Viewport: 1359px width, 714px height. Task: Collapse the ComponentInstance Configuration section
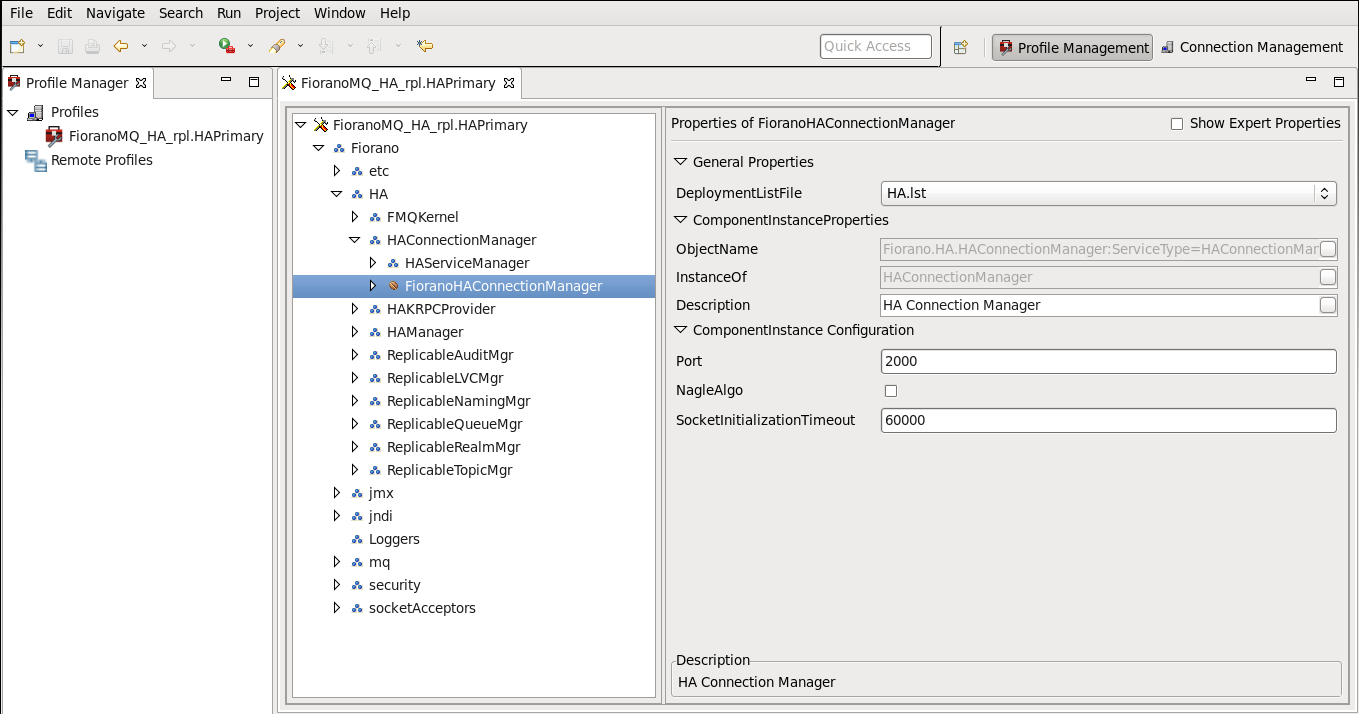point(681,330)
